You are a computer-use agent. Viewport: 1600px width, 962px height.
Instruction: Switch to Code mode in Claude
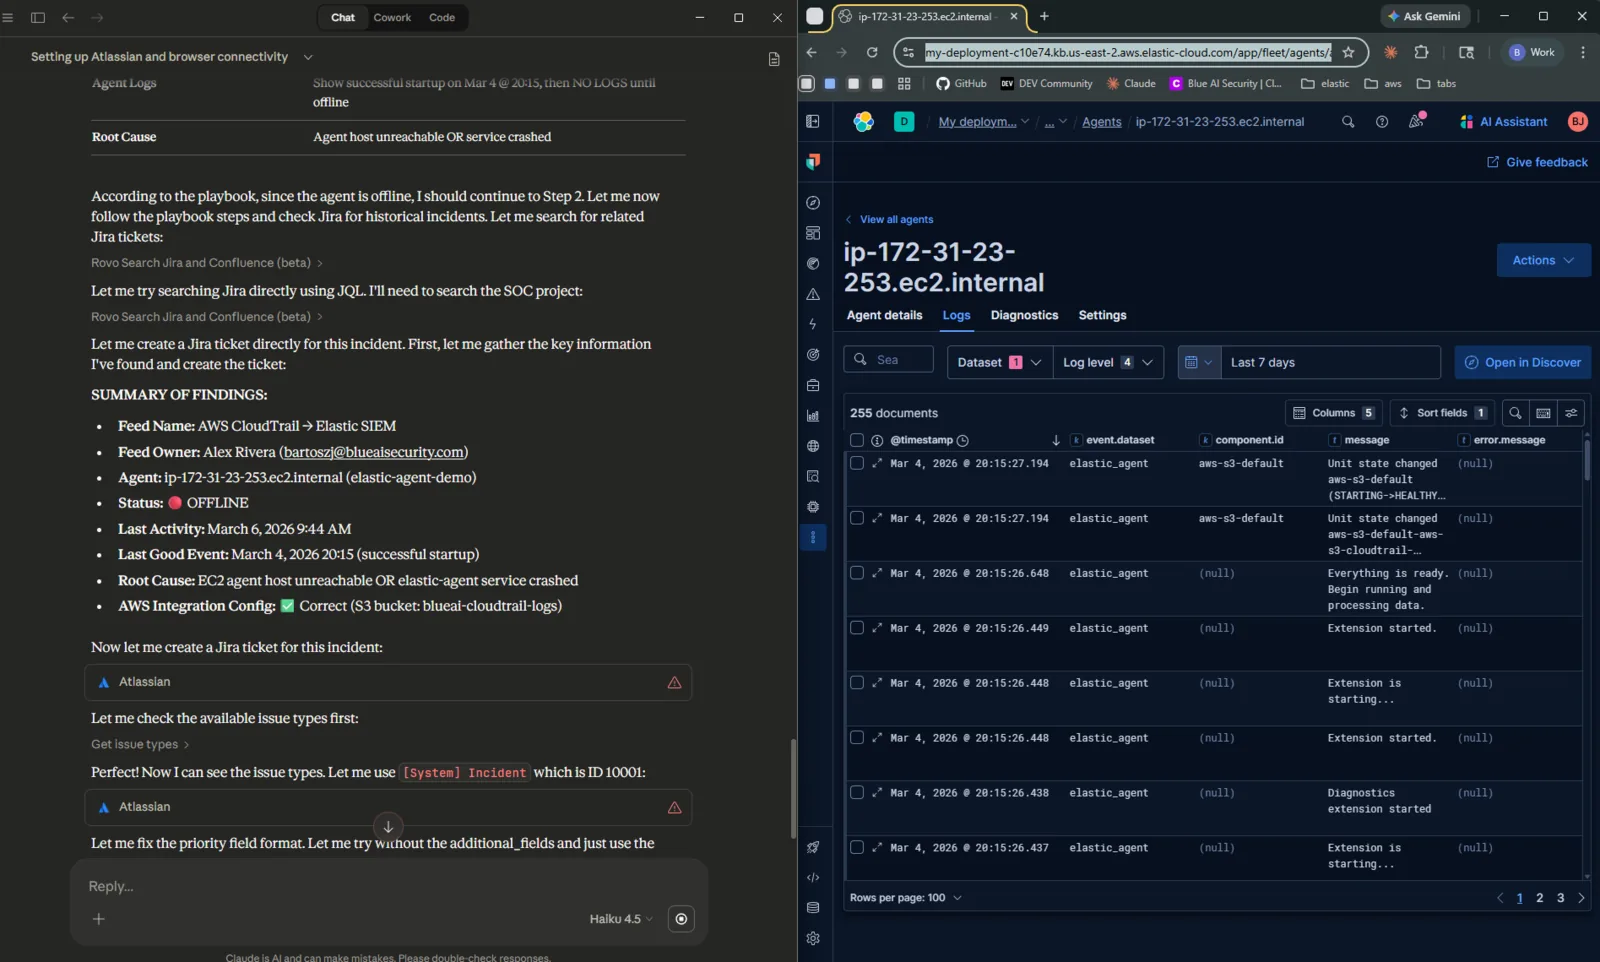(x=442, y=17)
